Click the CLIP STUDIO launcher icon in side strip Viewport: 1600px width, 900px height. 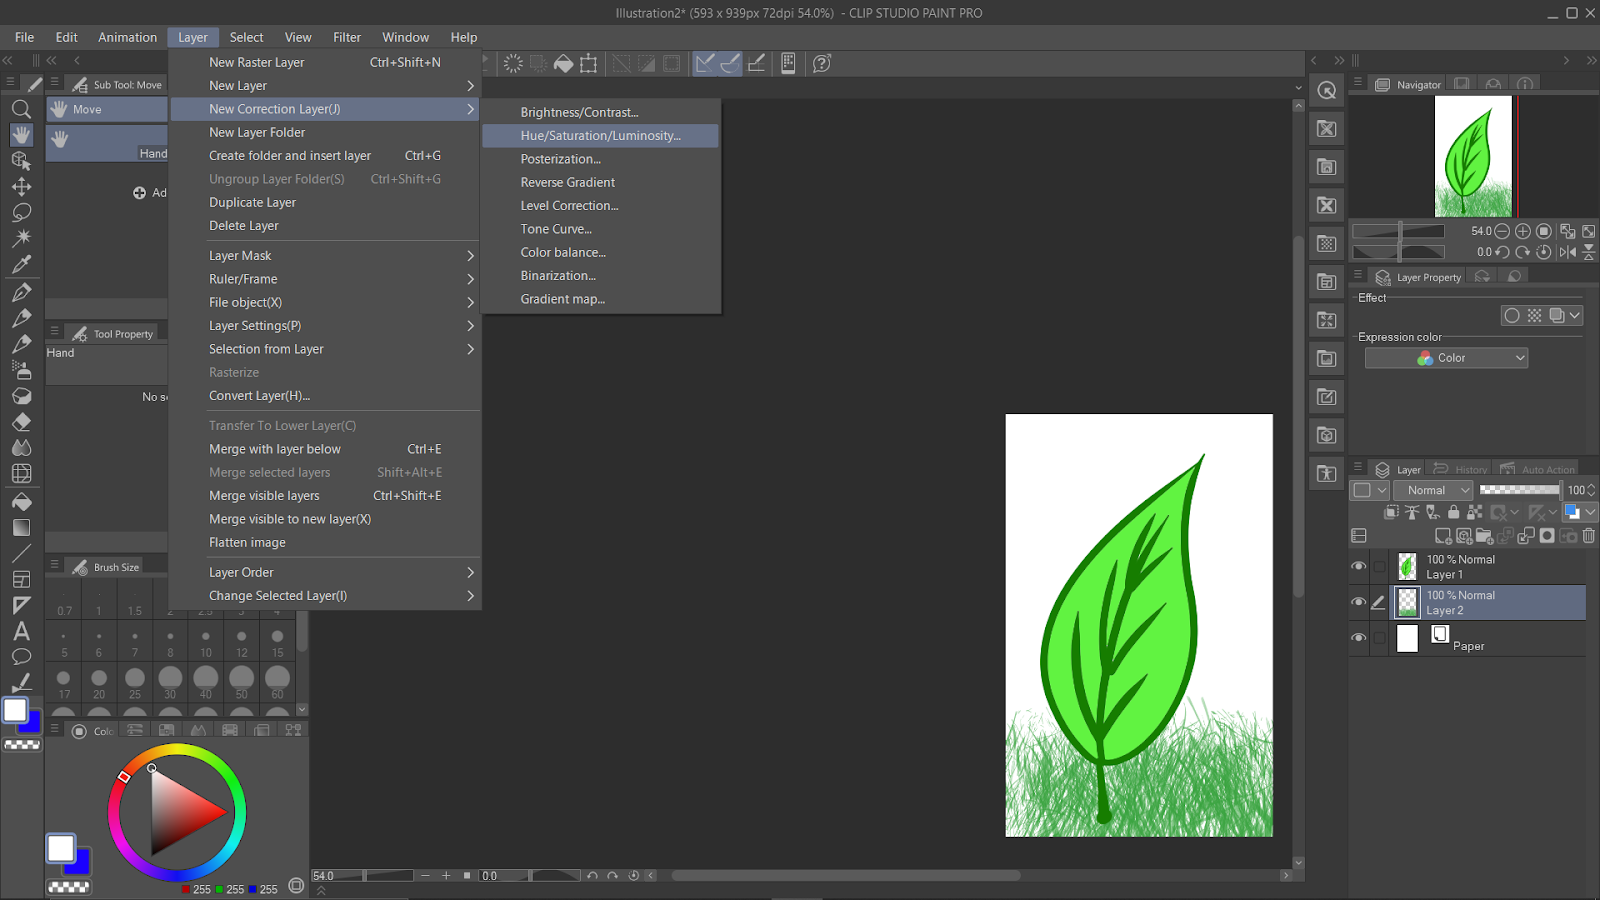(1327, 91)
